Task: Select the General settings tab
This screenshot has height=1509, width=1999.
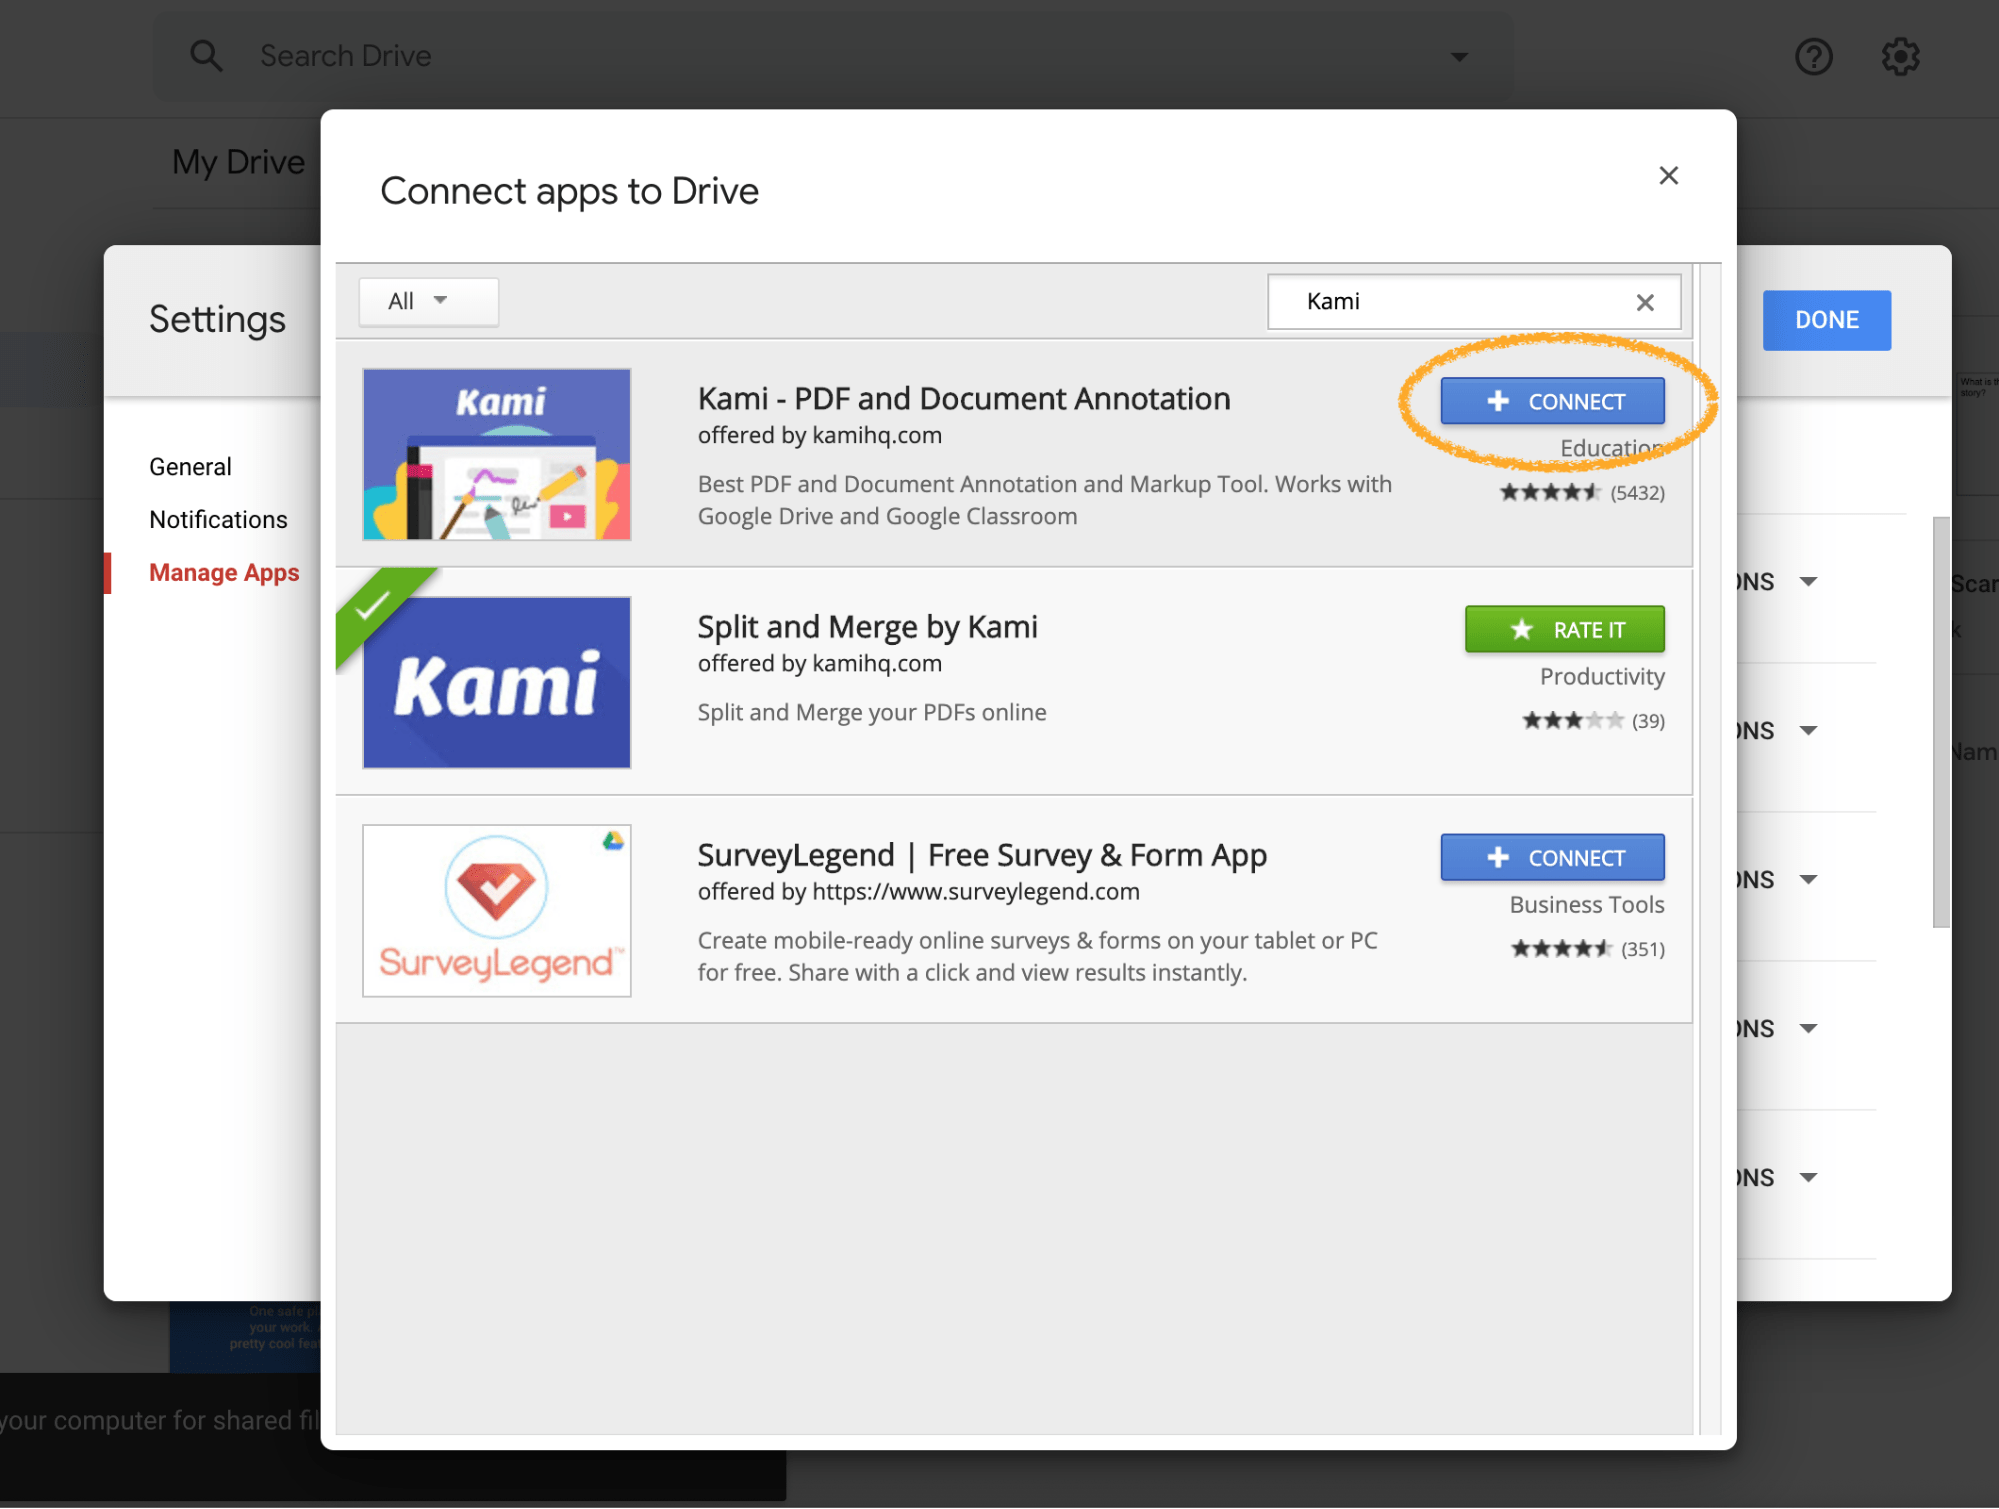Action: 190,467
